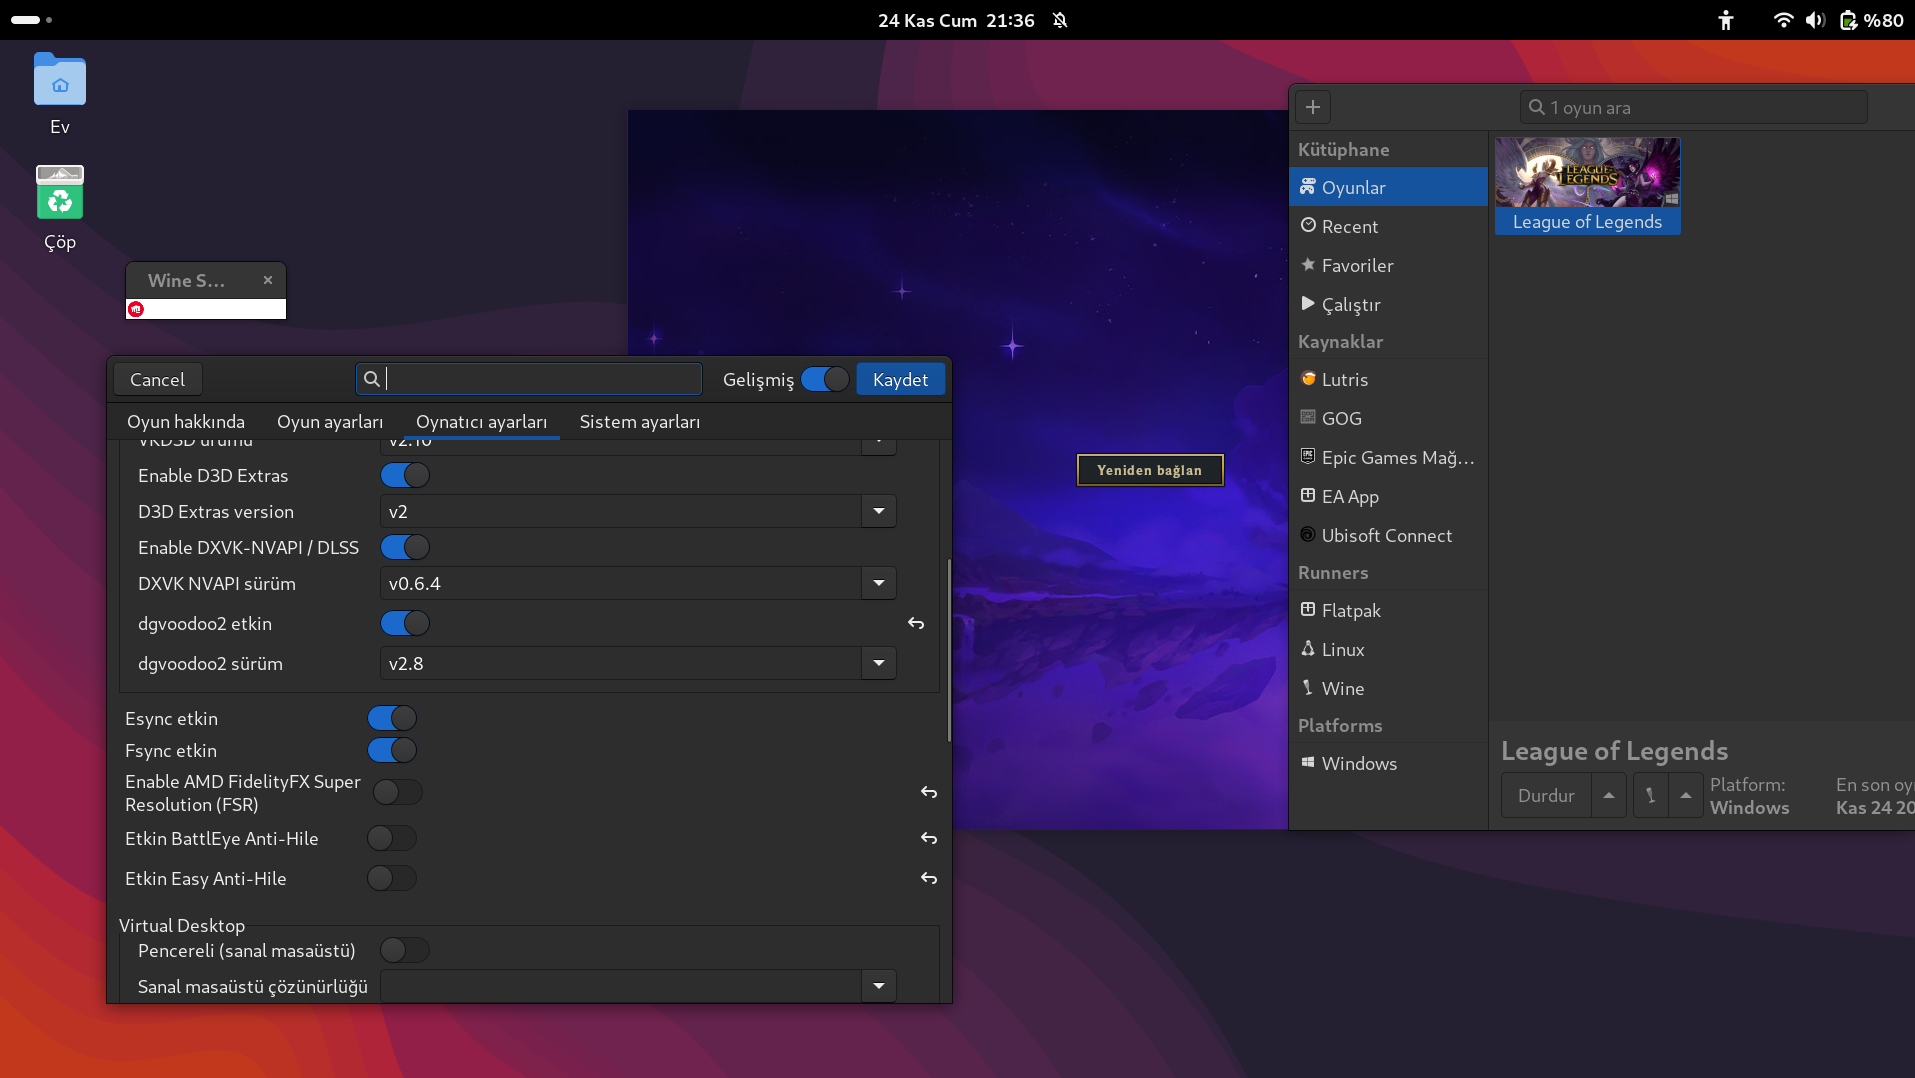
Task: Reset dgvoodoo2 etkin with revert arrow
Action: [x=915, y=624]
